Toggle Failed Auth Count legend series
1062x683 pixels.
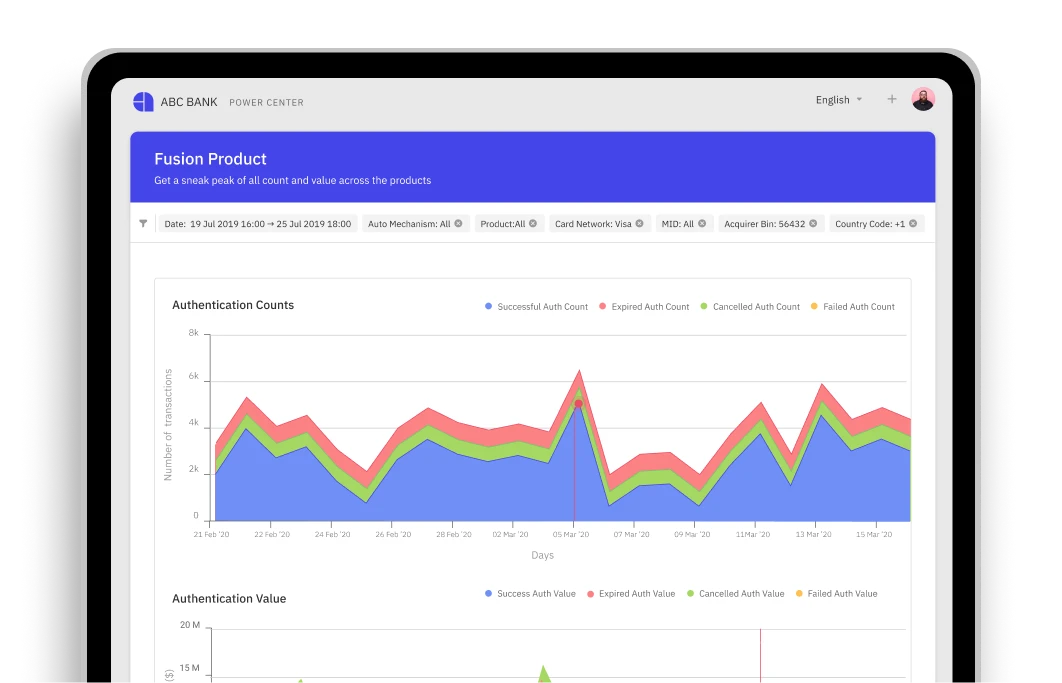(853, 307)
